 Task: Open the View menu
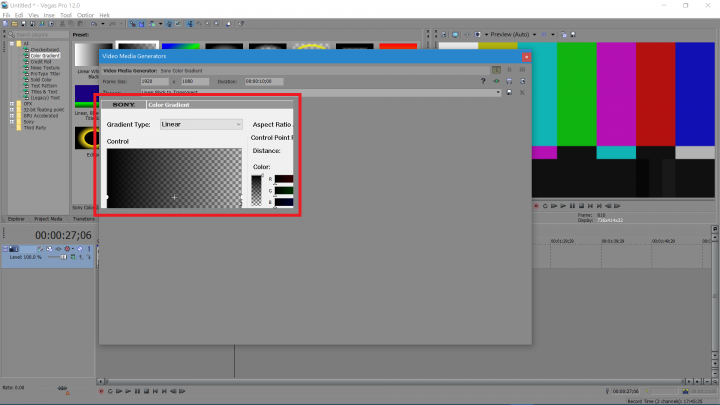click(34, 15)
